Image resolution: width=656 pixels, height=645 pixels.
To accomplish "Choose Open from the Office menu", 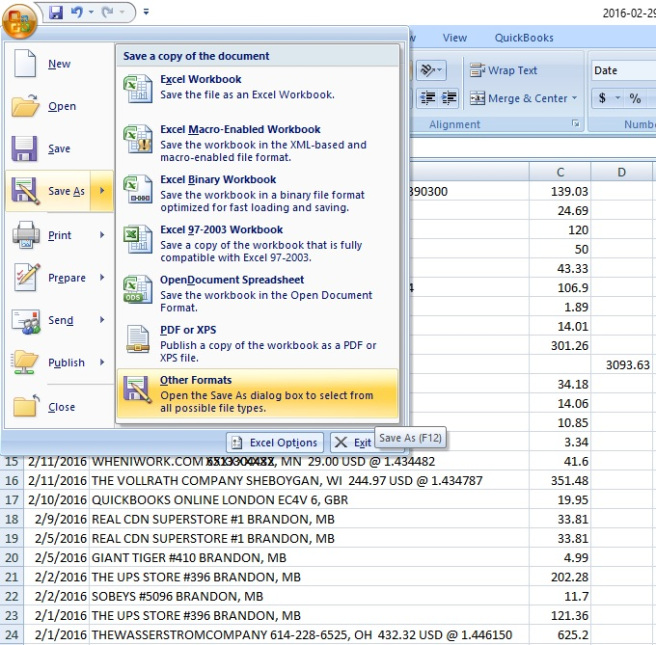I will 59,106.
